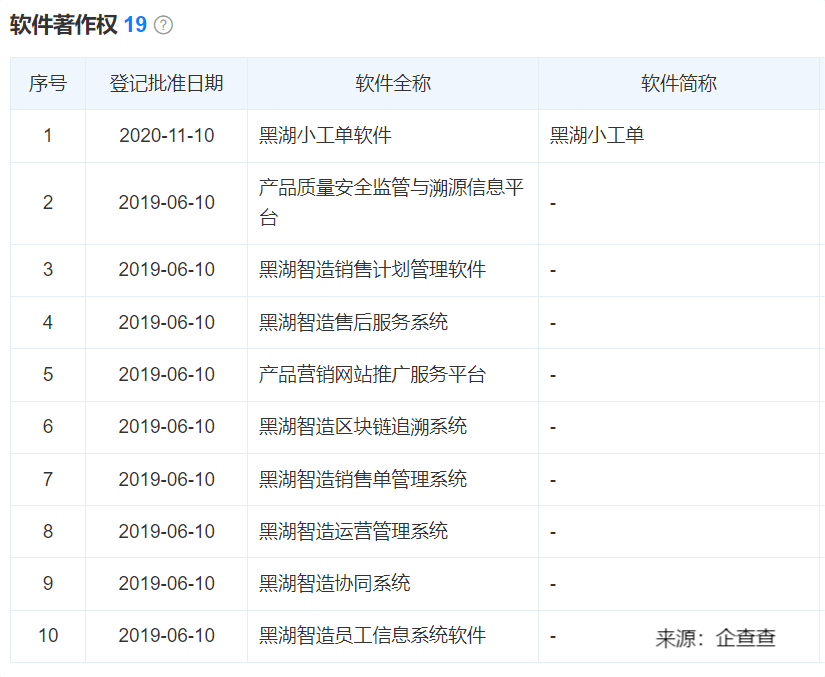Select 黑湖智造销售计划管理软件 entry
Screen dimensions: 825x677
click(x=372, y=270)
